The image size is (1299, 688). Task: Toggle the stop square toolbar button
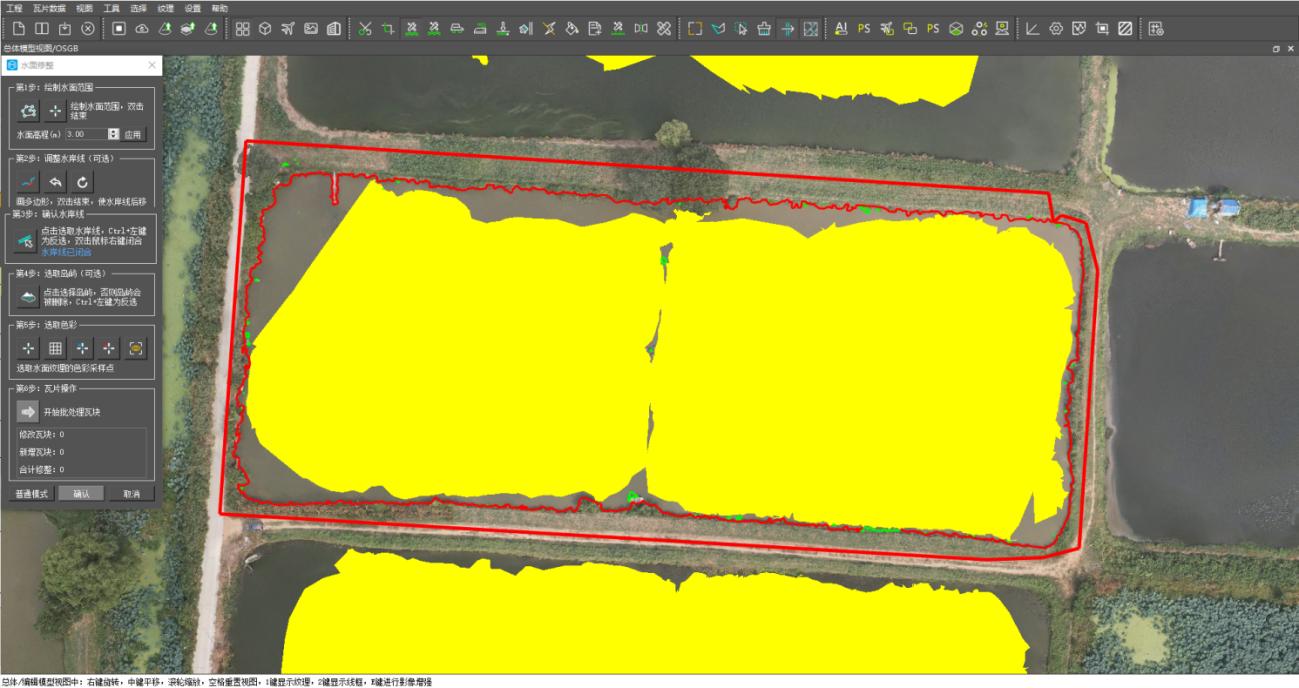pyautogui.click(x=118, y=28)
